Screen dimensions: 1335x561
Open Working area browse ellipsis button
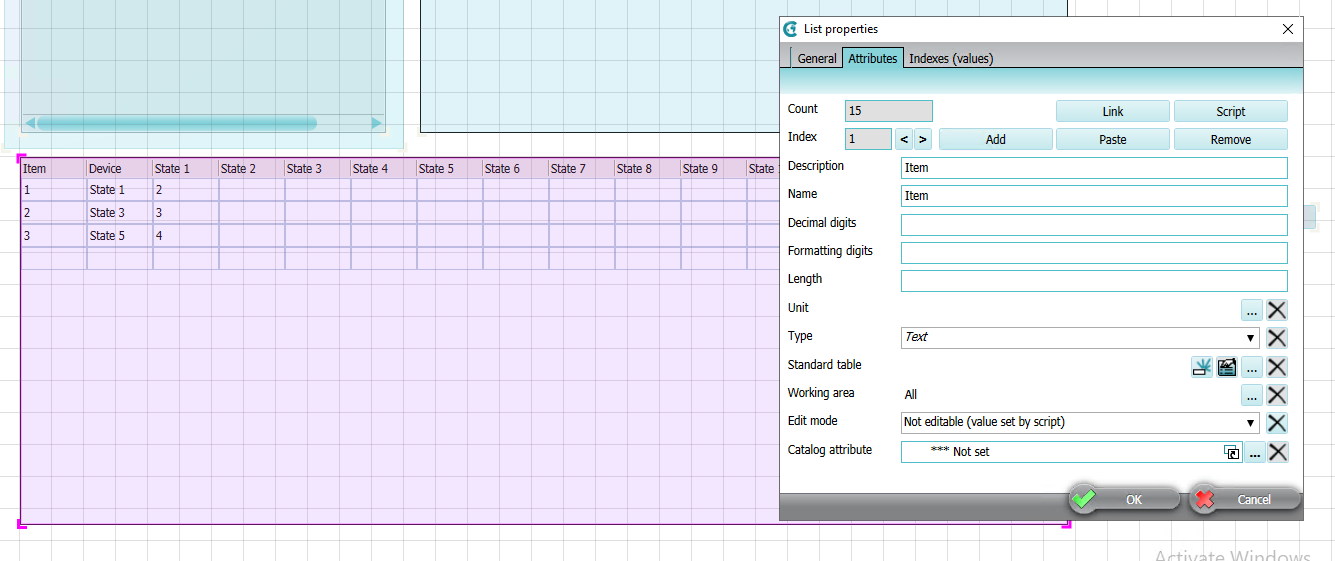point(1251,395)
